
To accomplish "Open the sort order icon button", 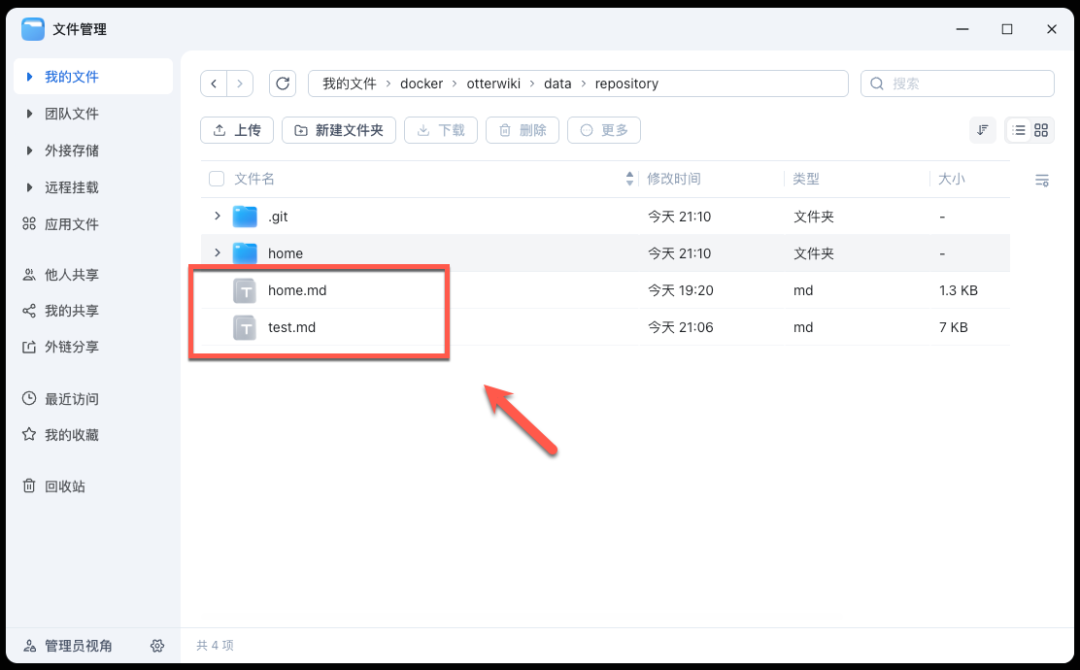I will point(982,130).
